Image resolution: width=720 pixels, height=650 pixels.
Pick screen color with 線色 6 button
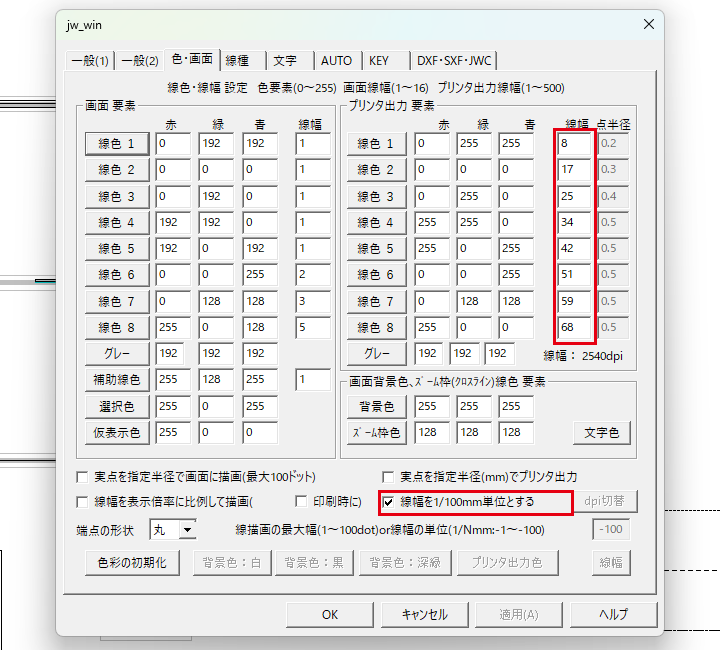(x=117, y=275)
